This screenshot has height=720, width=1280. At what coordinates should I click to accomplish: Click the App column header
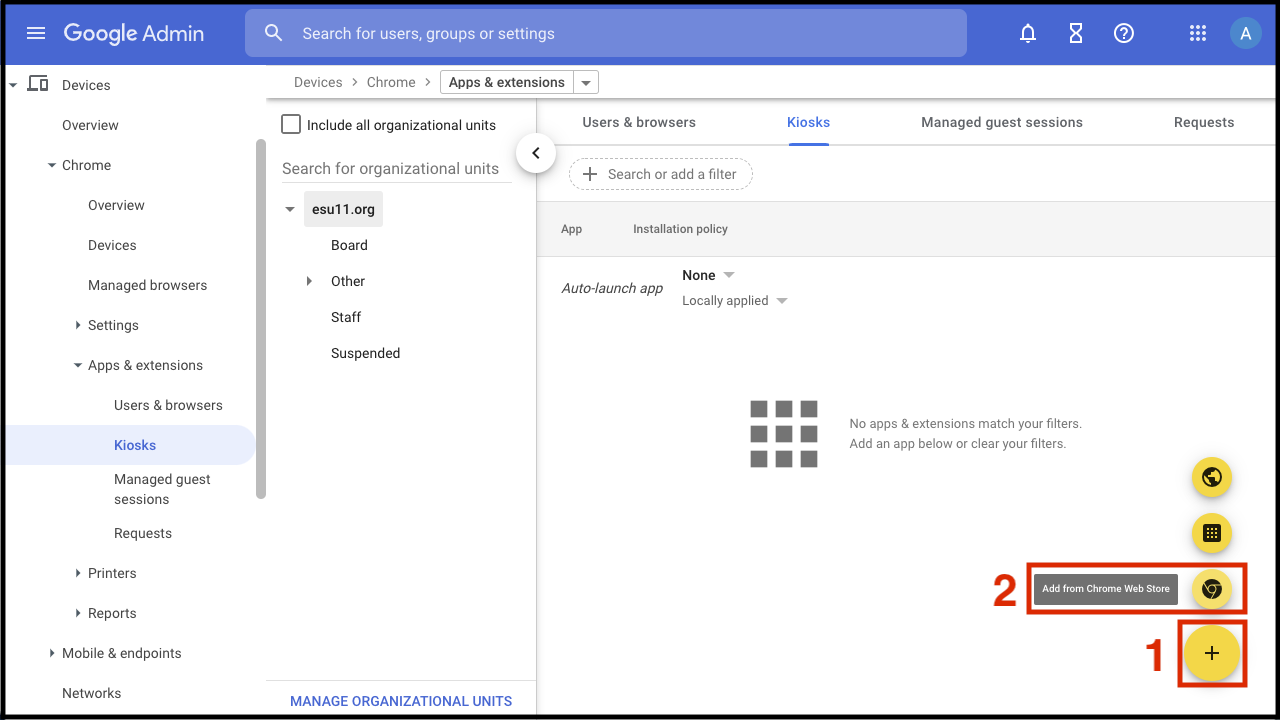[571, 229]
